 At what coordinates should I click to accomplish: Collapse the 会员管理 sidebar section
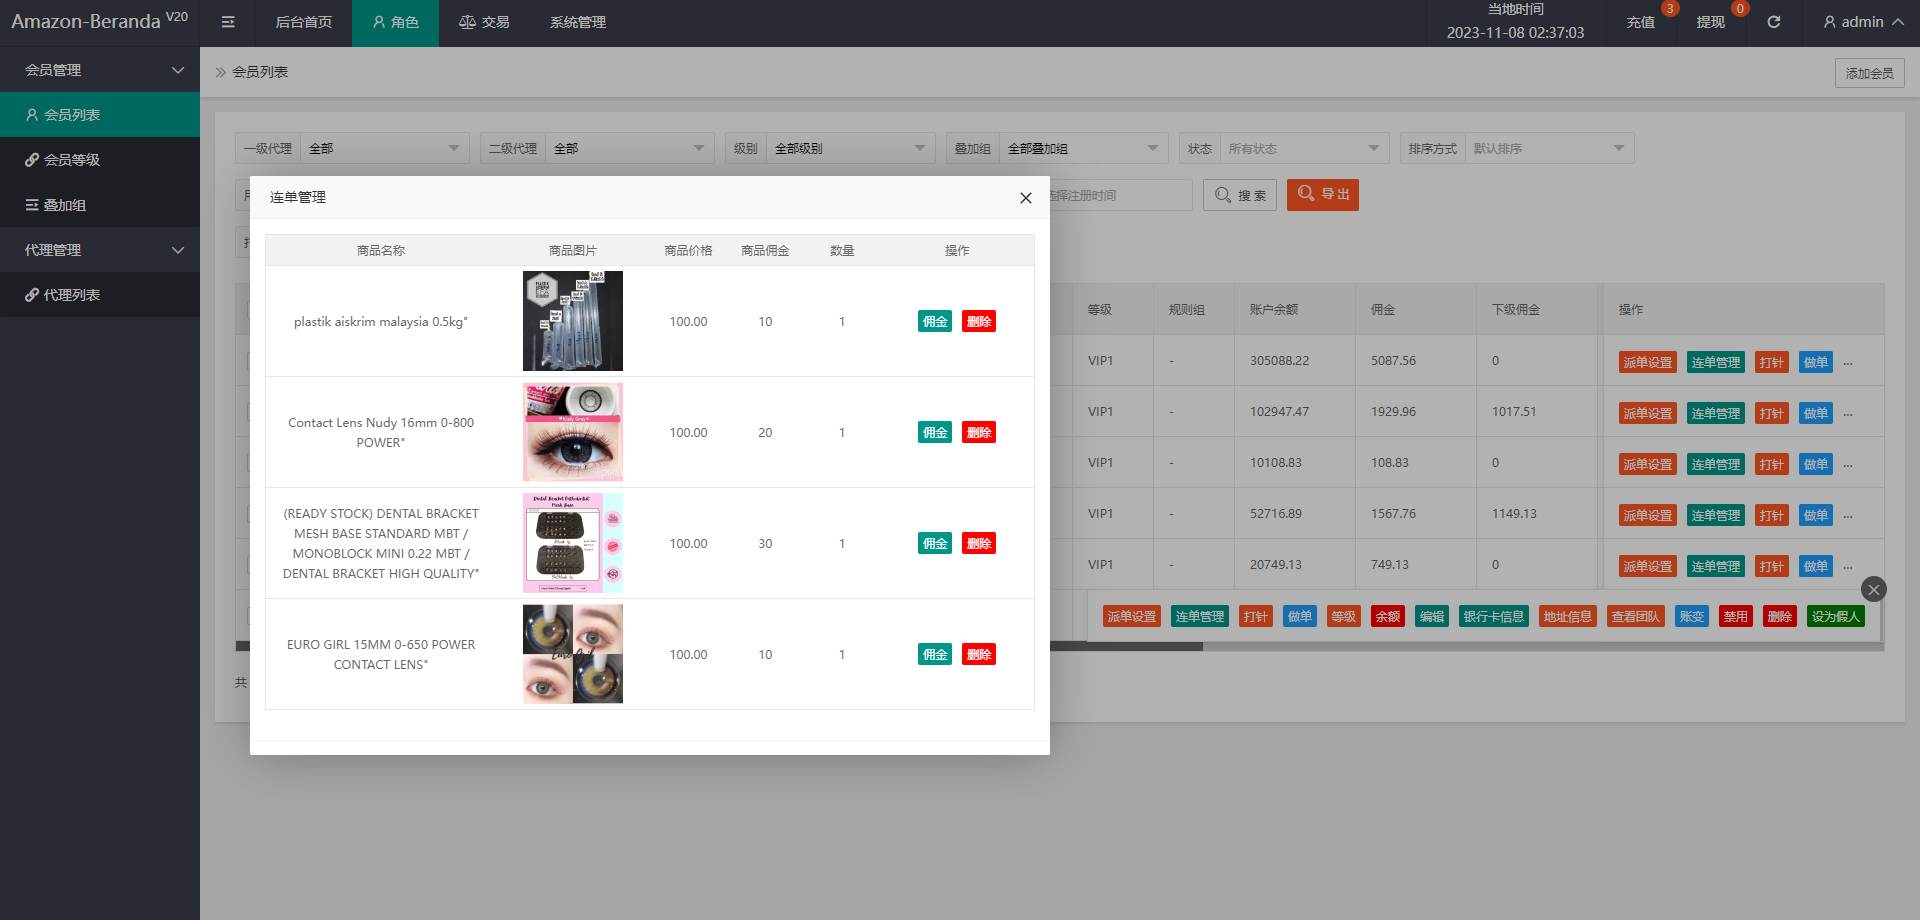(100, 70)
